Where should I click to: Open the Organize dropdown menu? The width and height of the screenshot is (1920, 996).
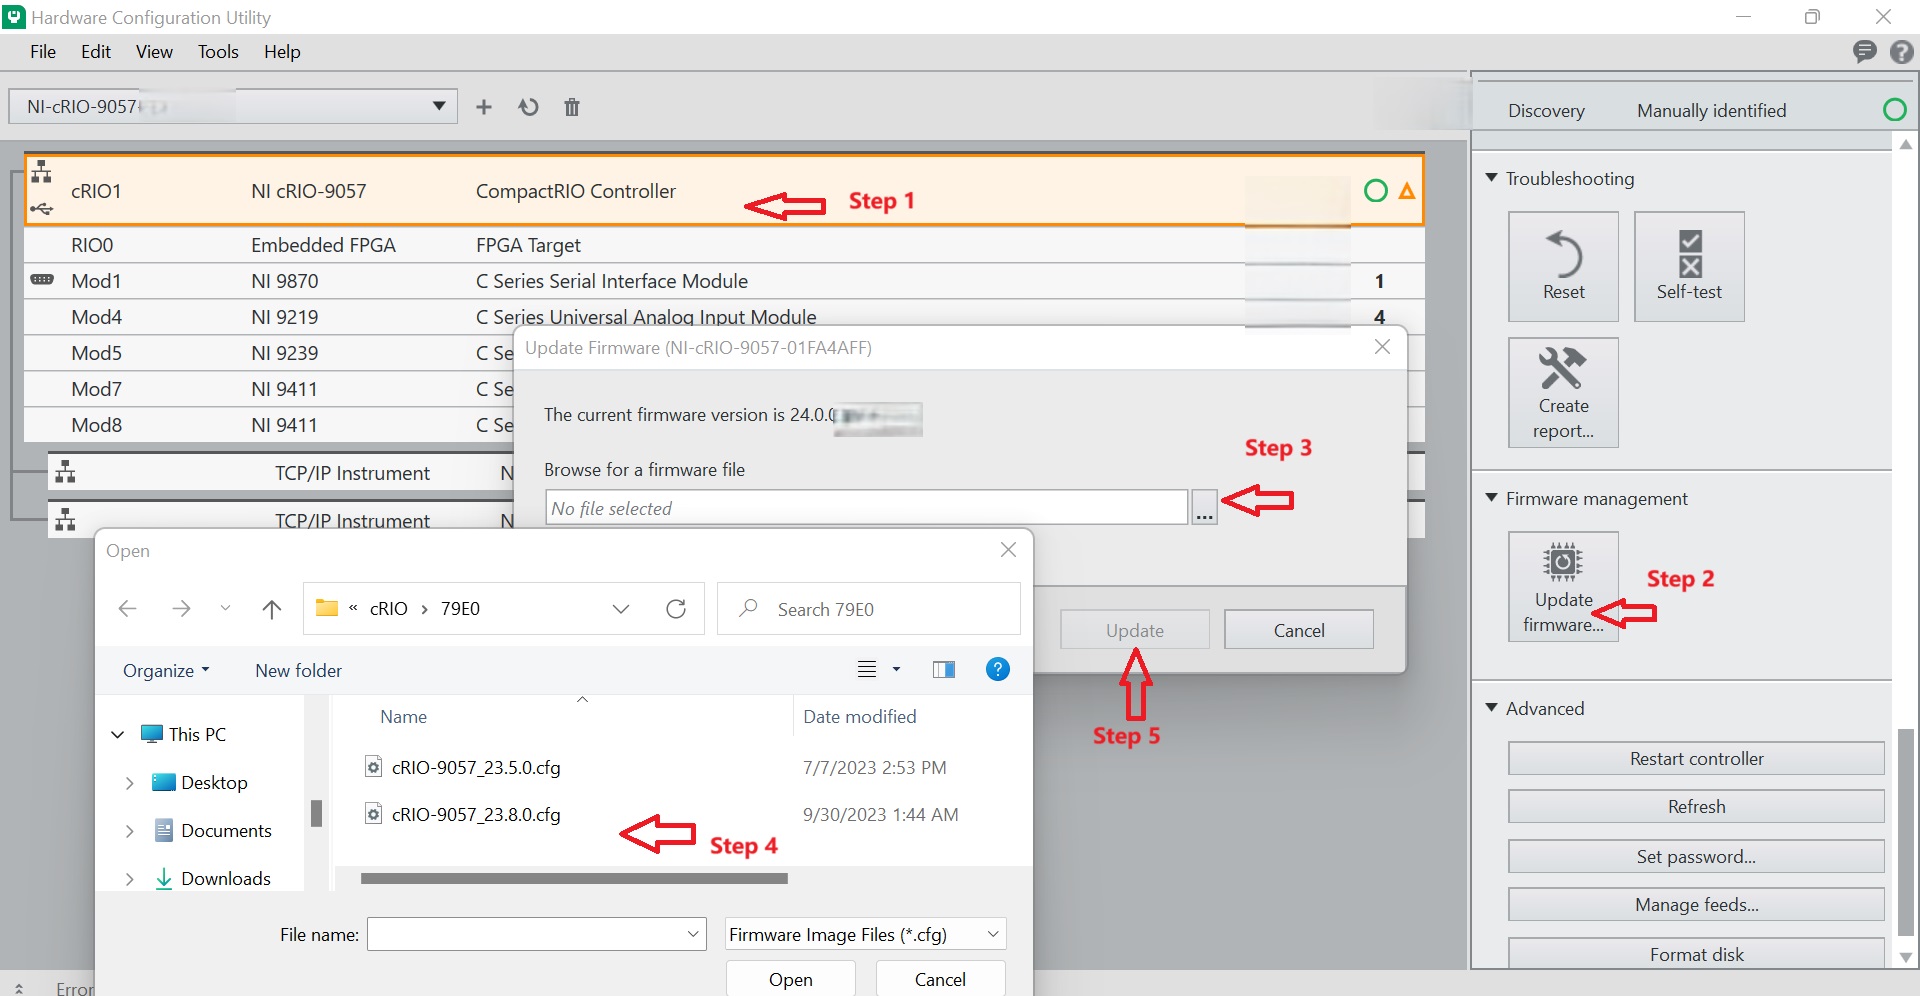[x=166, y=670]
